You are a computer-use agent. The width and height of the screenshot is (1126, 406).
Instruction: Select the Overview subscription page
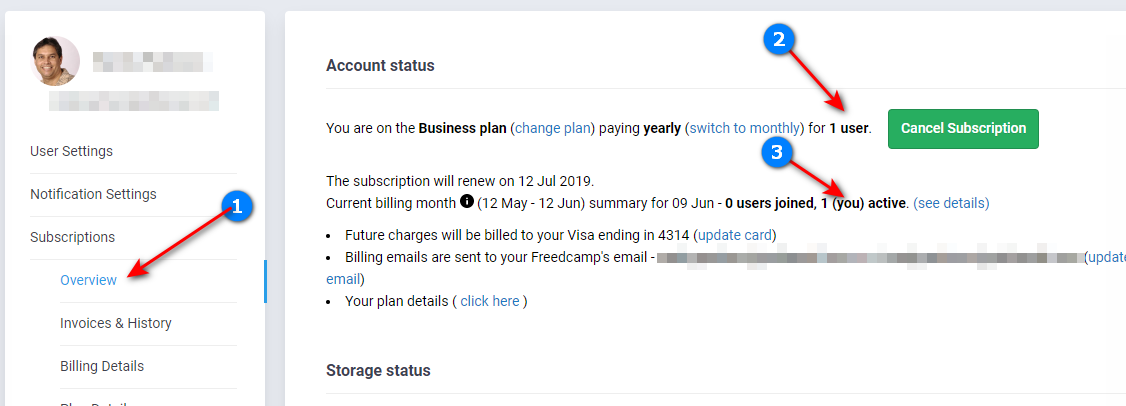click(88, 280)
